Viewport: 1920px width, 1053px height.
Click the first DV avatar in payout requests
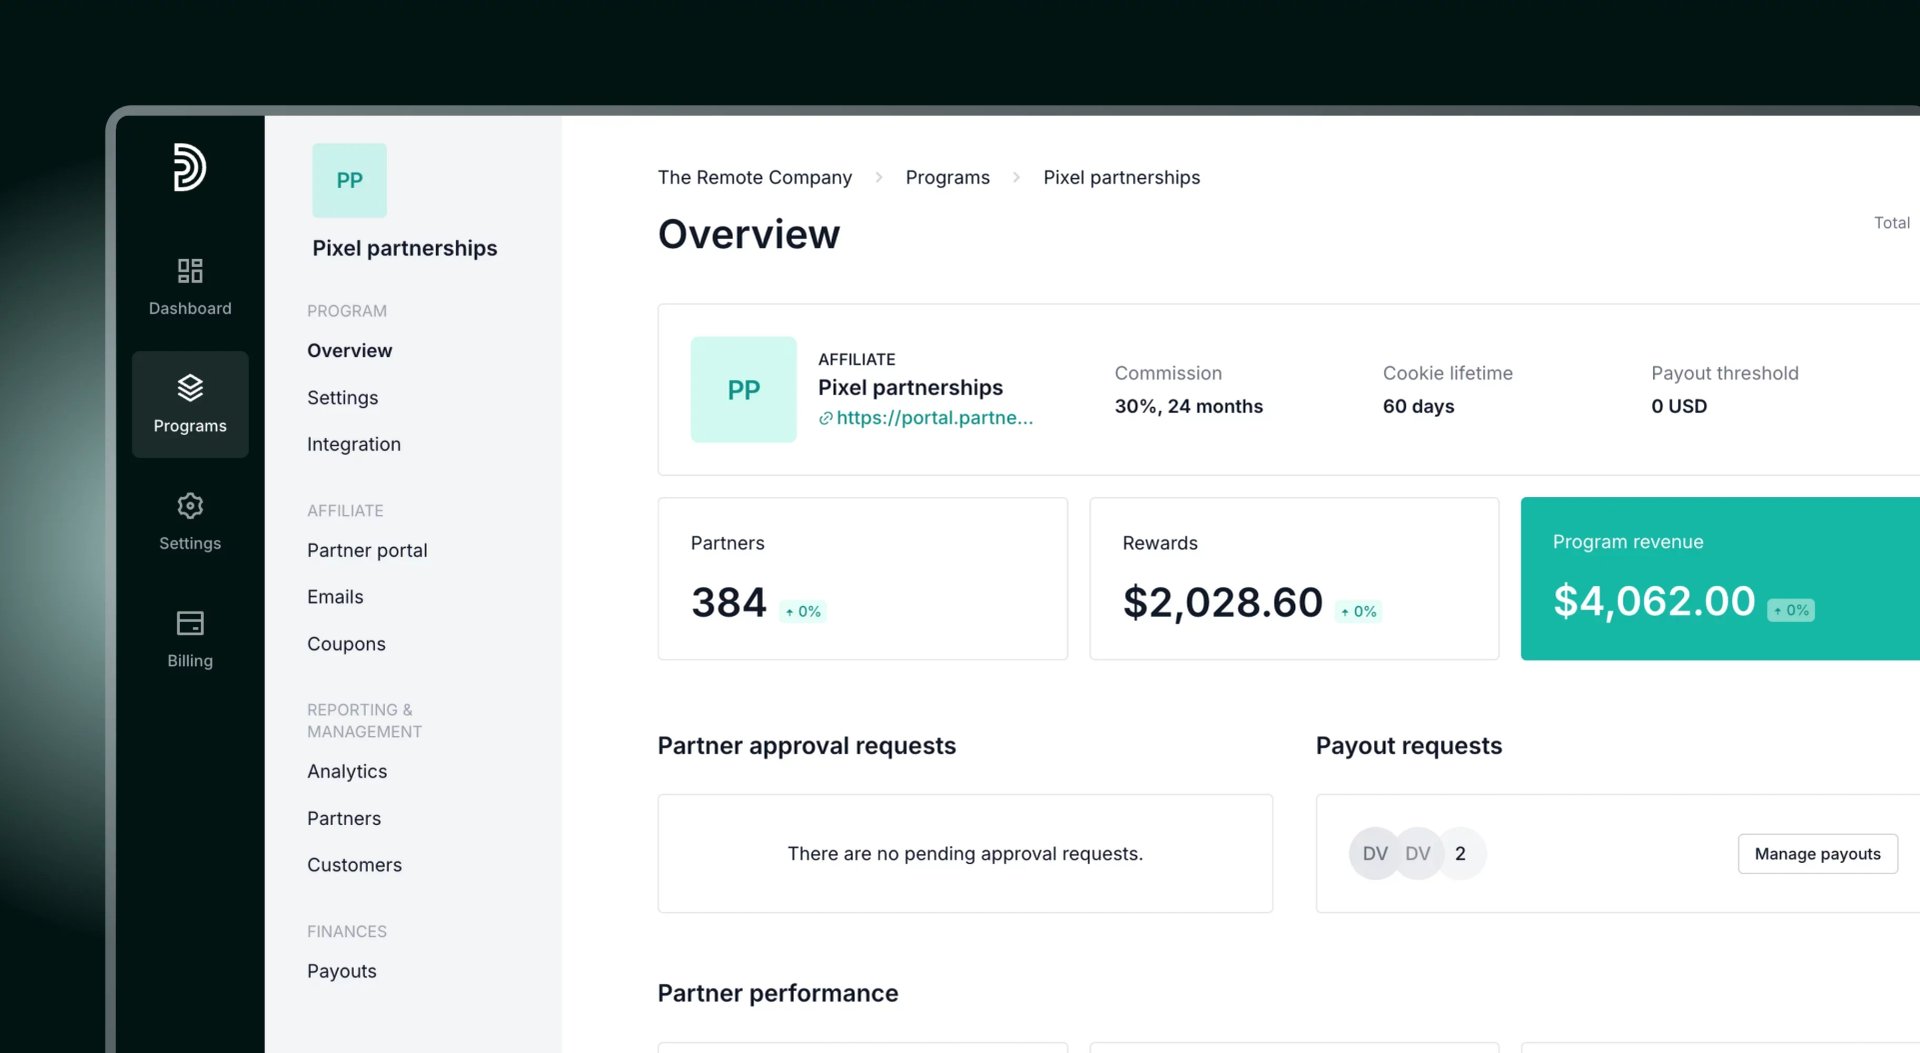1375,853
